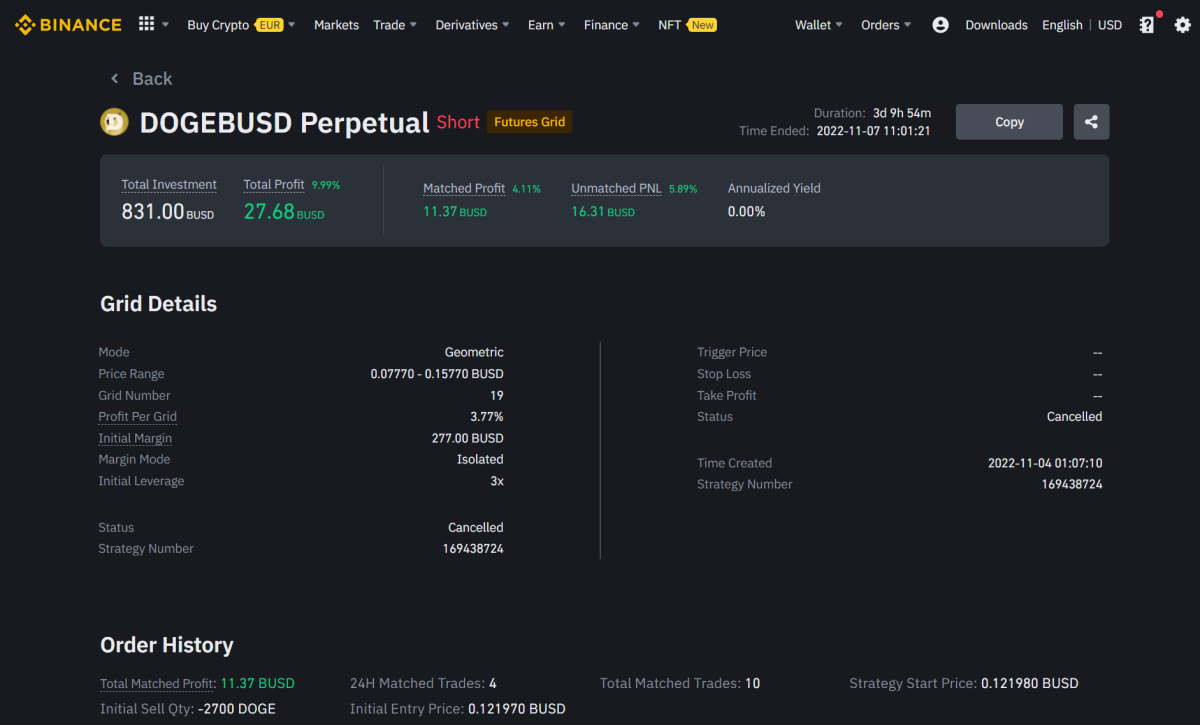1200x725 pixels.
Task: Expand the apps grid dropdown arrow
Action: click(165, 25)
